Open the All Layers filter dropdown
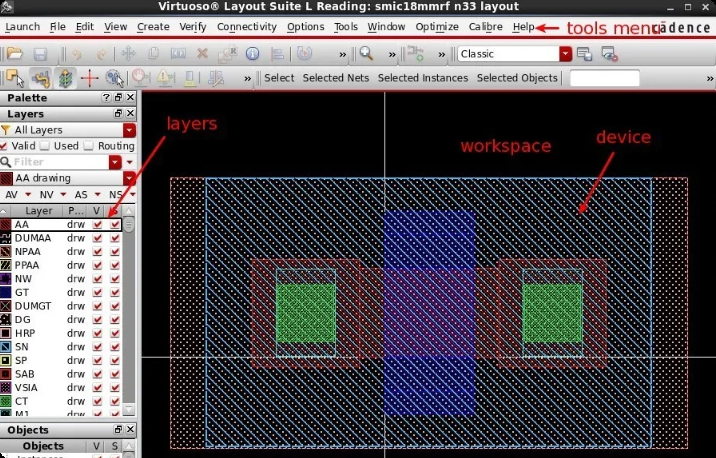 [129, 130]
